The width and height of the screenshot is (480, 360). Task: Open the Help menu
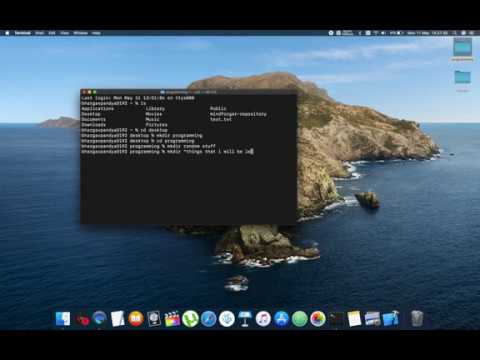tap(96, 33)
